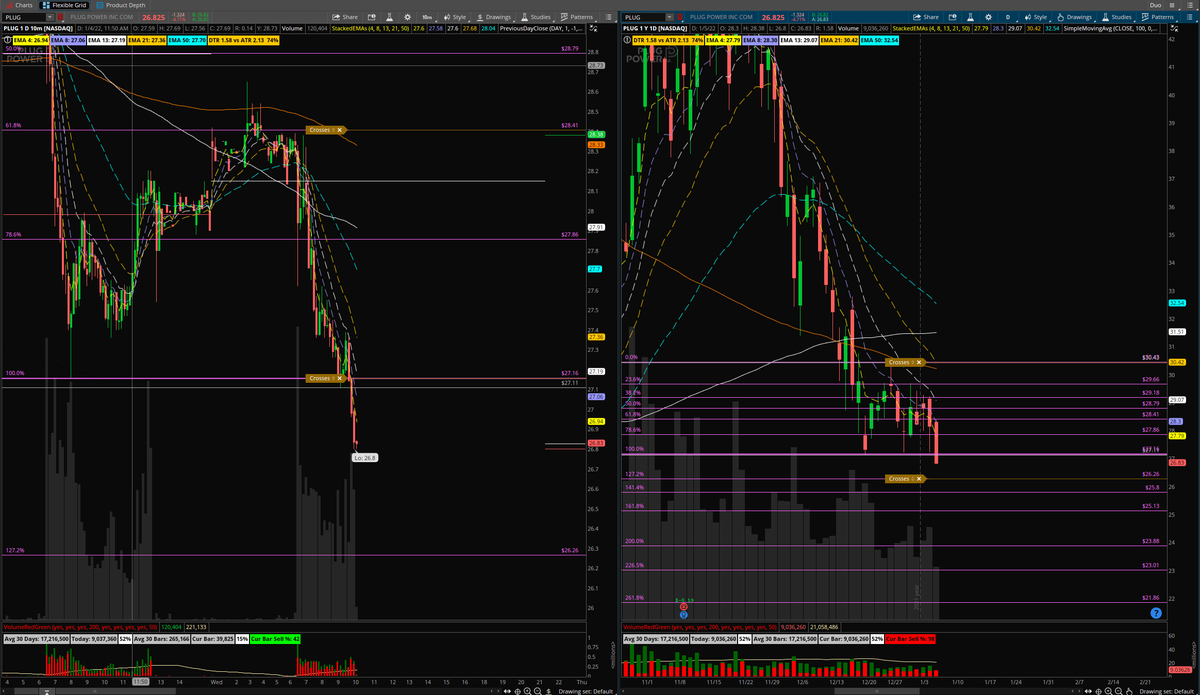Open the Style menu on the 10m chart
Viewport: 1200px width, 695px height.
[454, 17]
